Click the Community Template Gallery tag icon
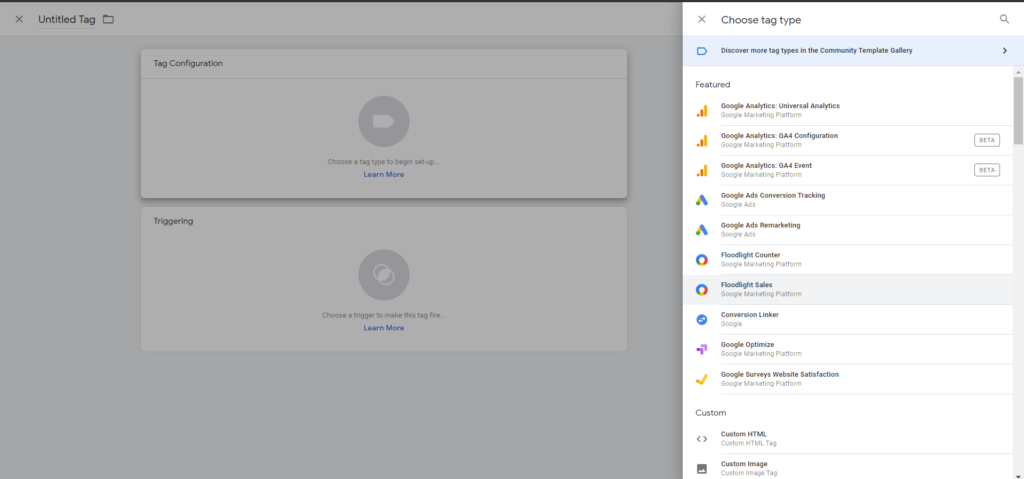The width and height of the screenshot is (1024, 479). click(x=701, y=50)
